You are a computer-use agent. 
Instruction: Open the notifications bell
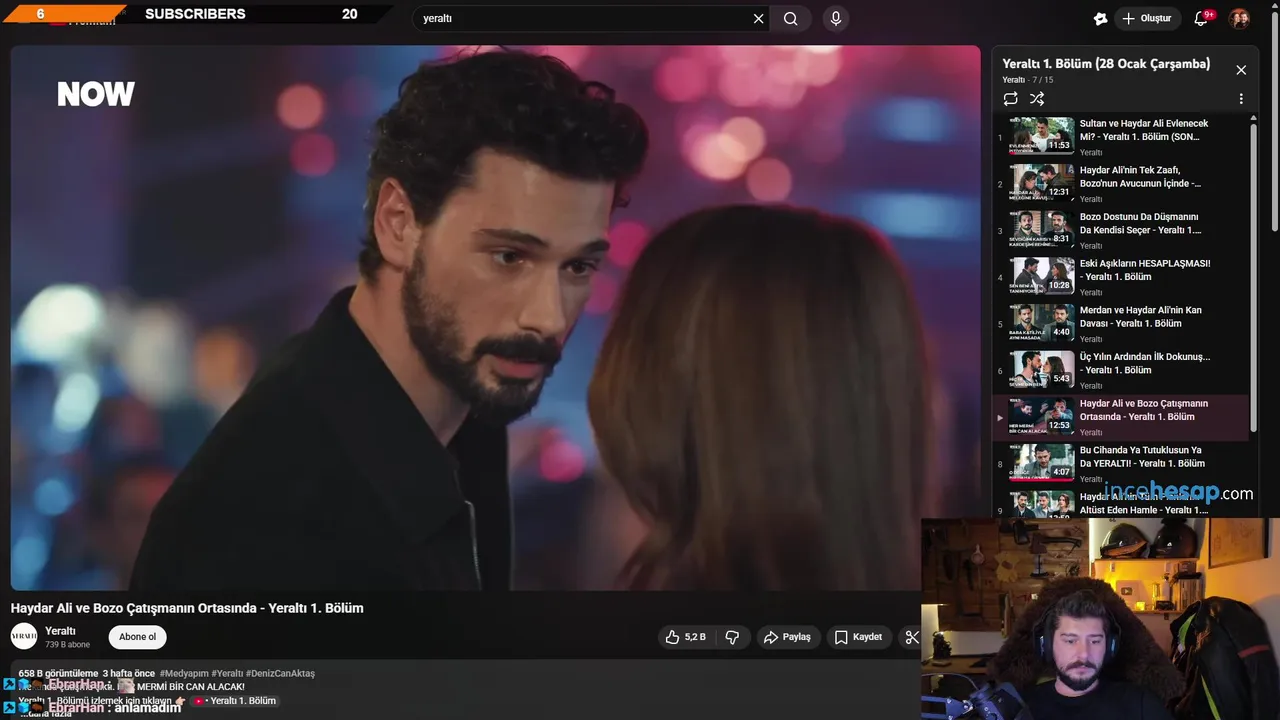[1201, 18]
